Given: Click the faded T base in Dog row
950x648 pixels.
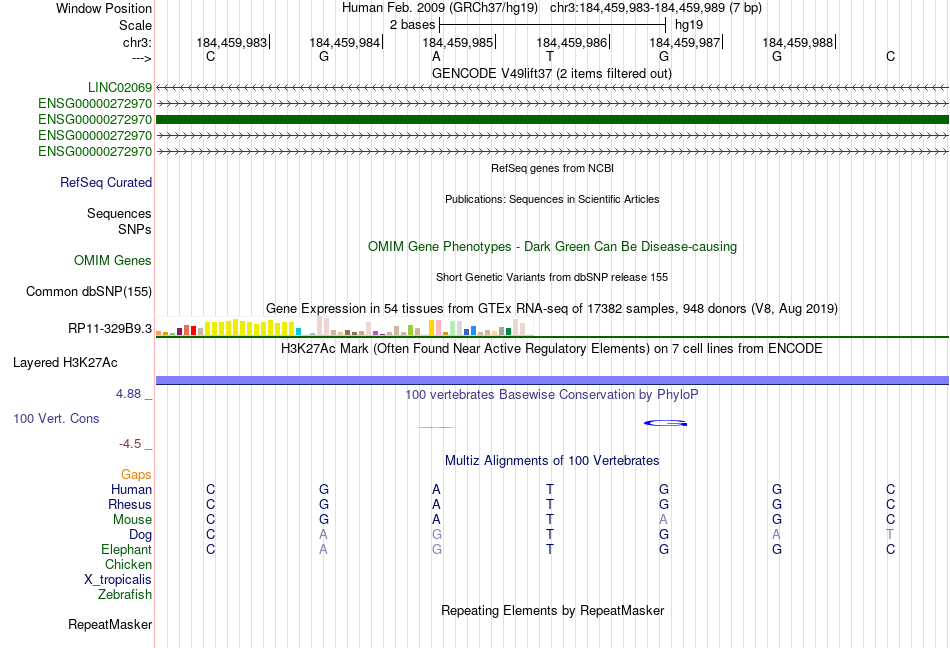Looking at the screenshot, I should 890,534.
